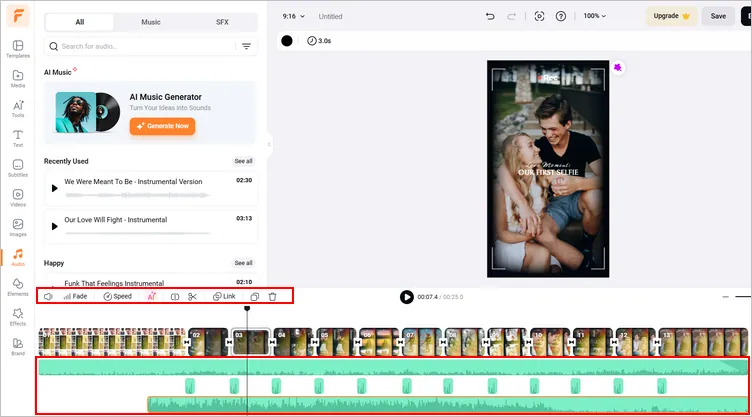Open the Brand sidebar panel
Screen dimensions: 752x417
pyautogui.click(x=18, y=346)
